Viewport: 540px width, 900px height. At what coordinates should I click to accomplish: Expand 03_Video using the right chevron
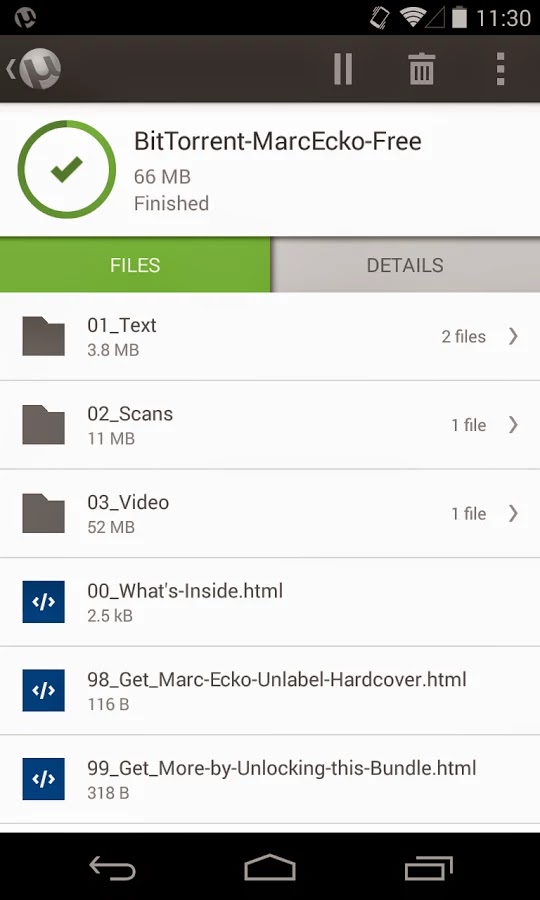click(513, 513)
